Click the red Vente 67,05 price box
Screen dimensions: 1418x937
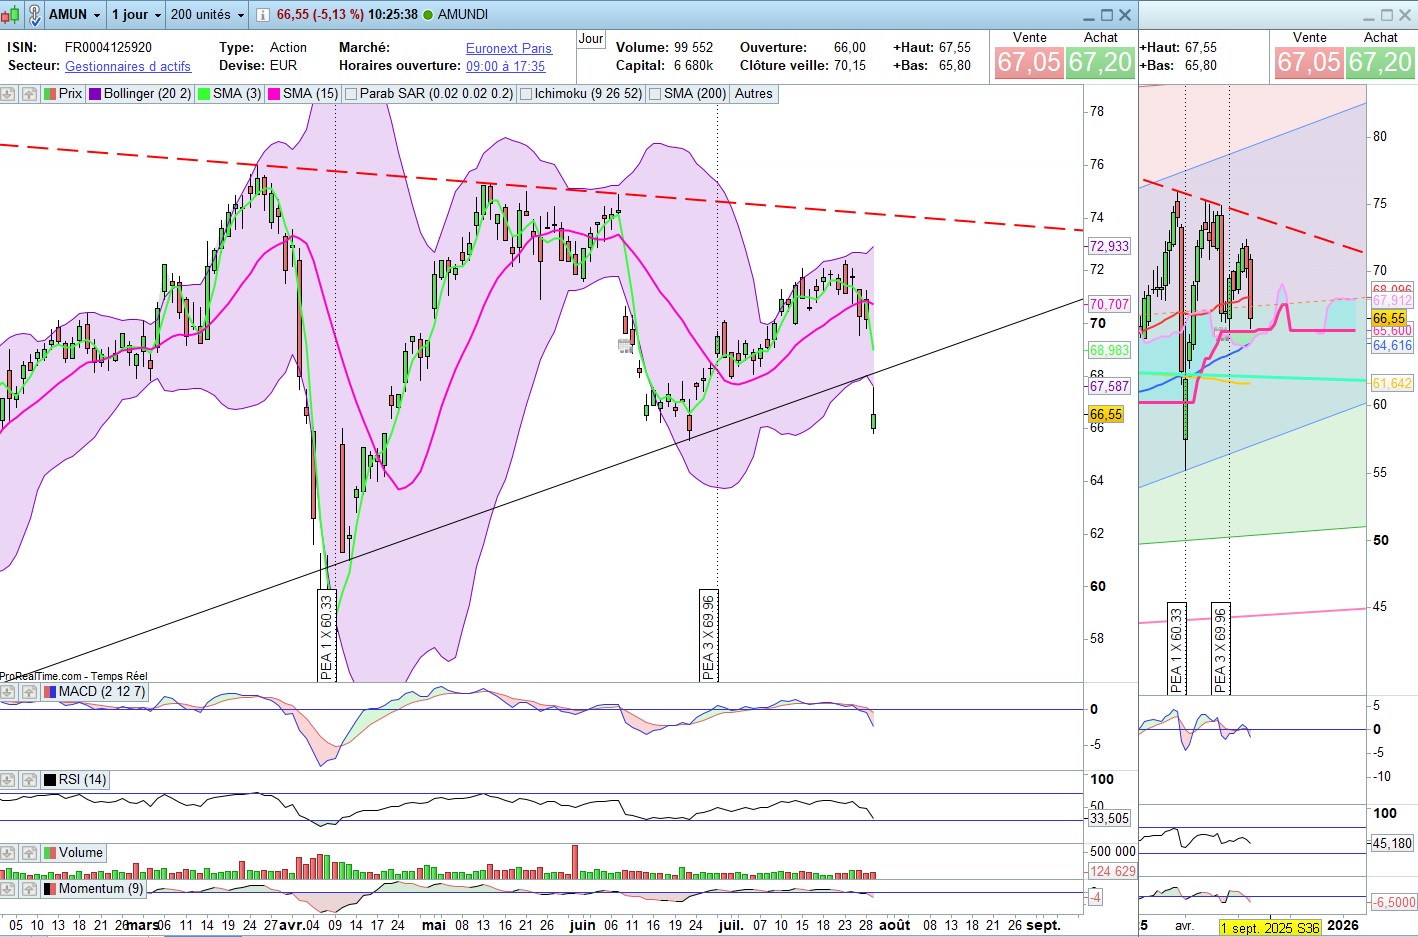click(1028, 62)
